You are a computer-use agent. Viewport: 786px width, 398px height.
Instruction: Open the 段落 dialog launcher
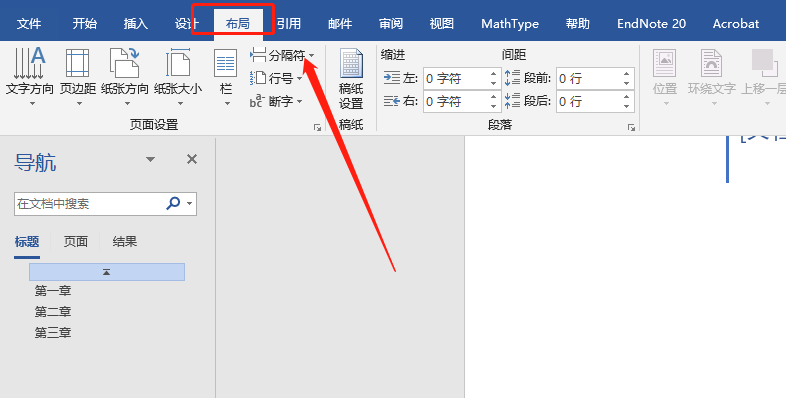pyautogui.click(x=631, y=128)
